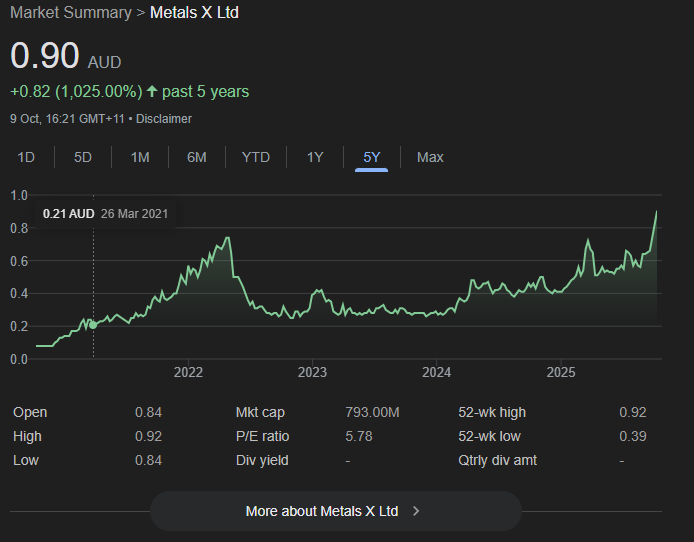The image size is (694, 542).
Task: Switch chart to 6M range
Action: tap(197, 158)
